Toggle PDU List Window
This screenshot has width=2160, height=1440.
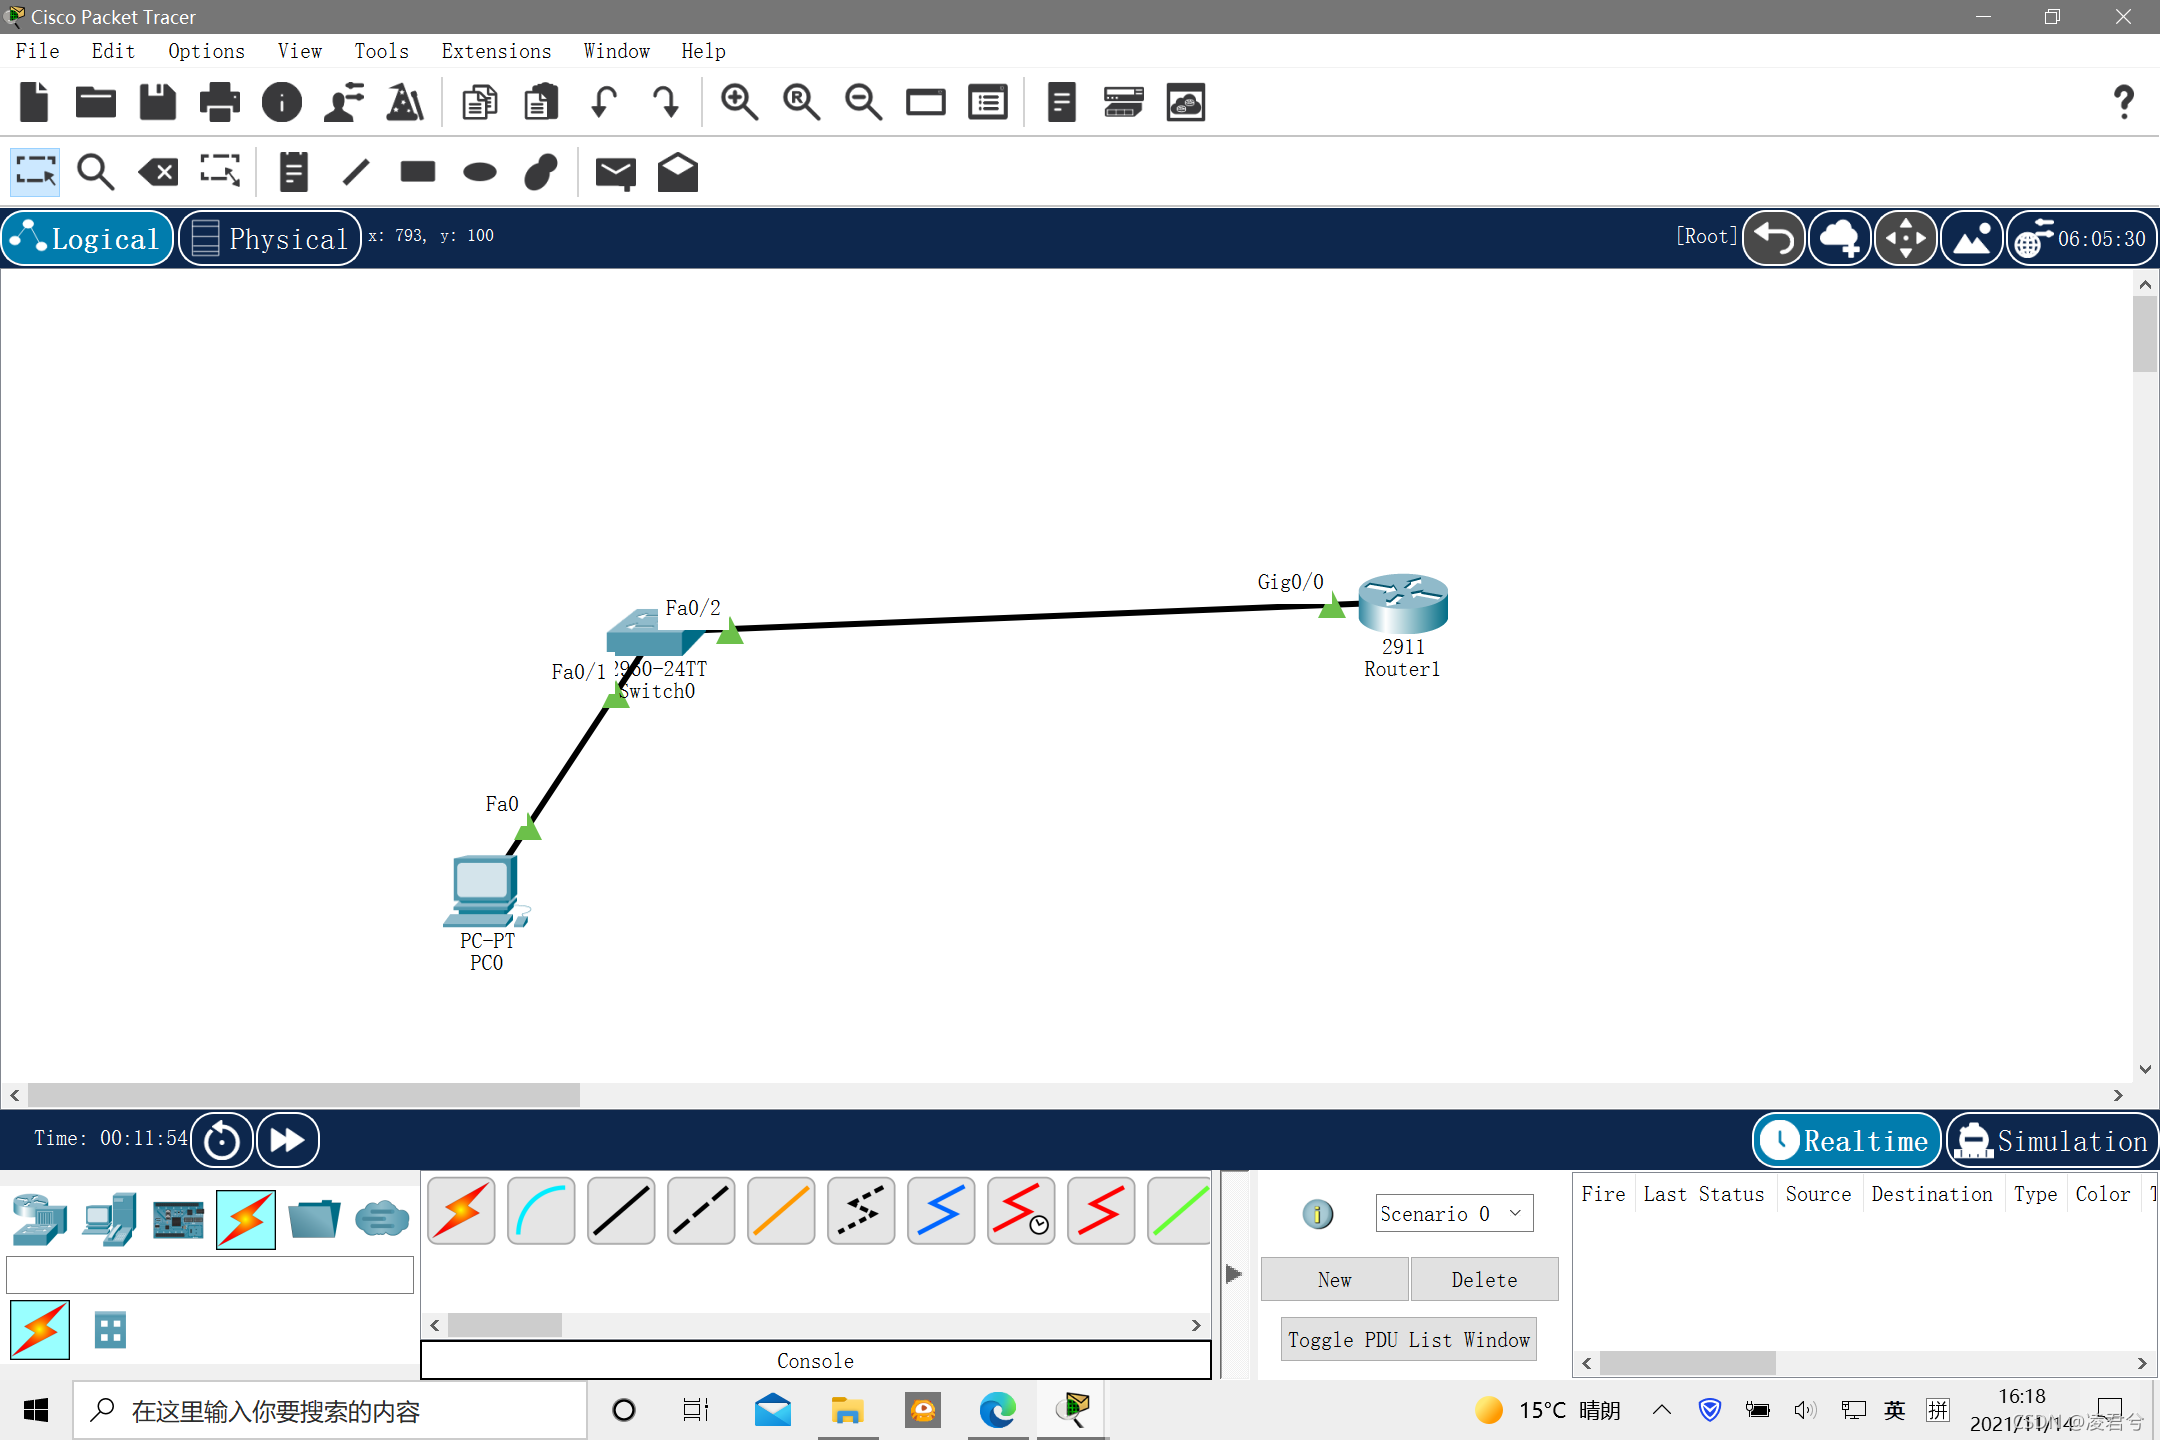(x=1409, y=1339)
